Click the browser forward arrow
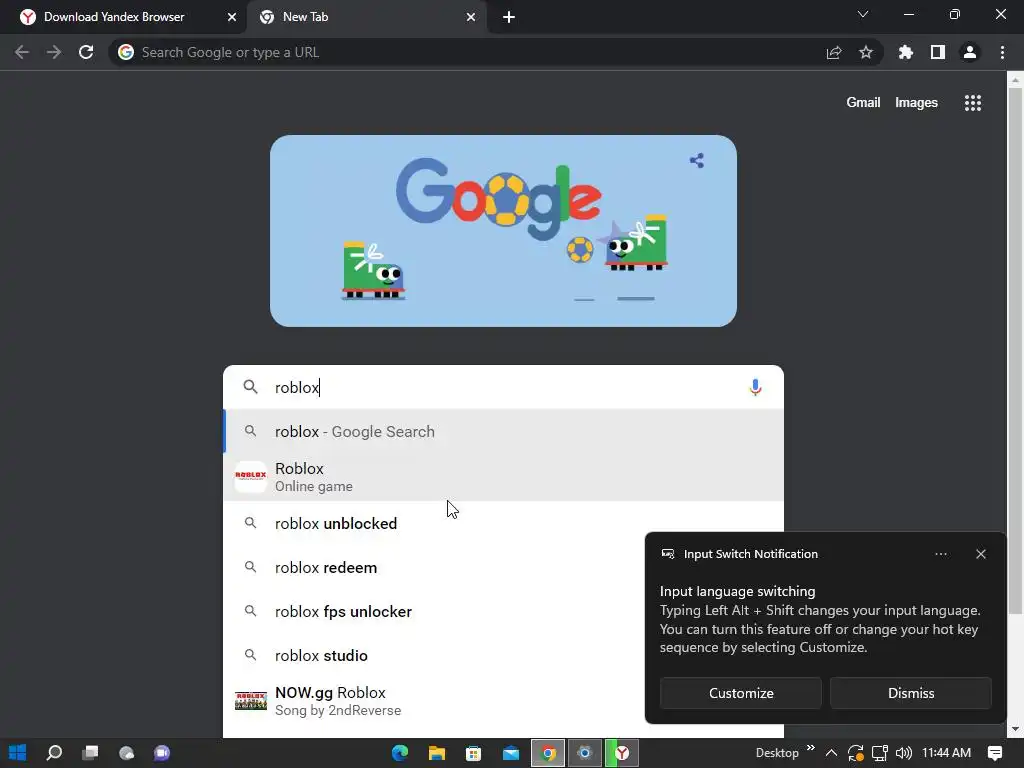This screenshot has height=768, width=1024. point(54,52)
